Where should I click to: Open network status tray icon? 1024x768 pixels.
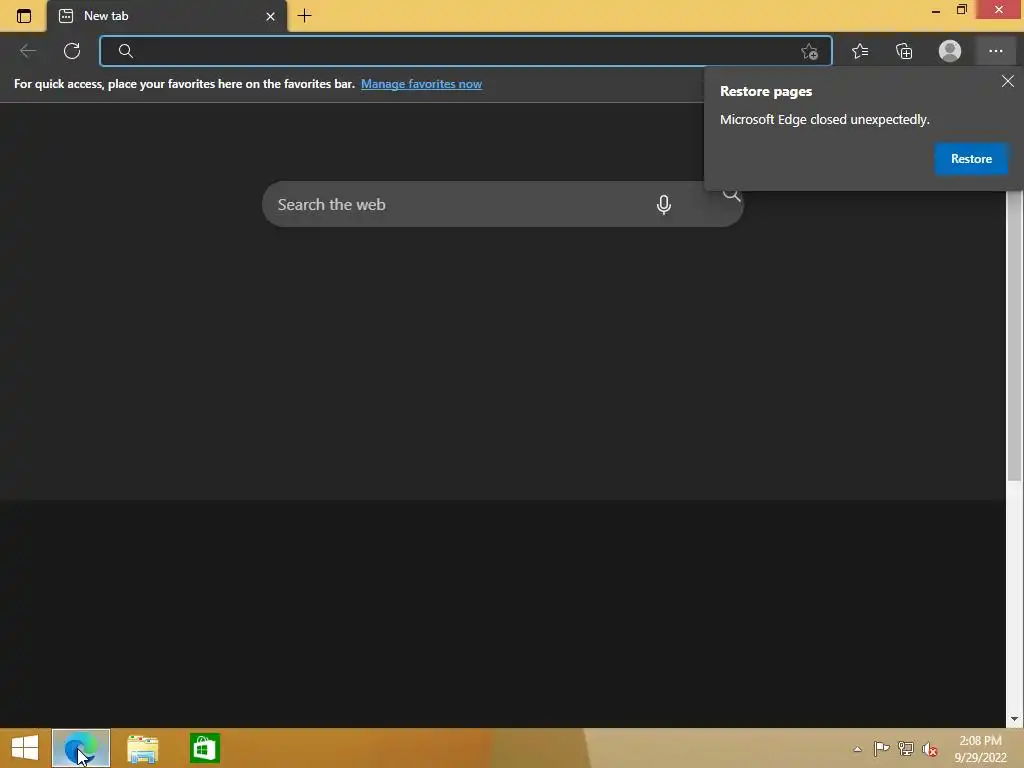point(906,748)
